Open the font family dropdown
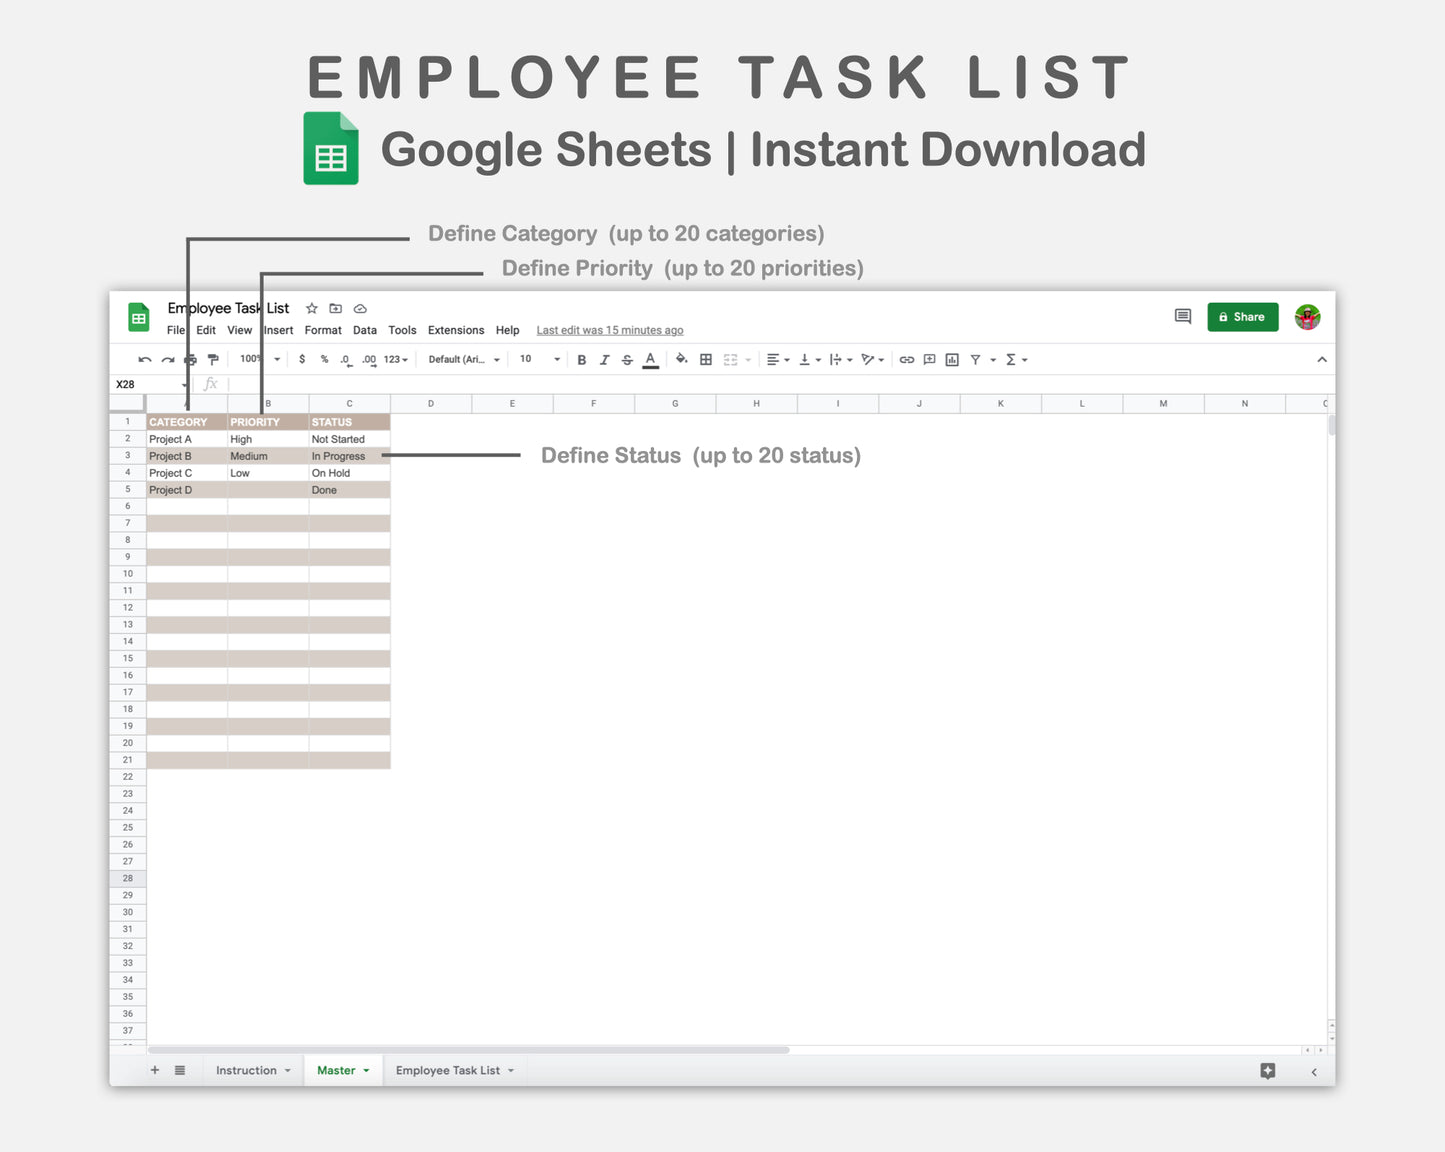This screenshot has width=1445, height=1152. [x=464, y=360]
